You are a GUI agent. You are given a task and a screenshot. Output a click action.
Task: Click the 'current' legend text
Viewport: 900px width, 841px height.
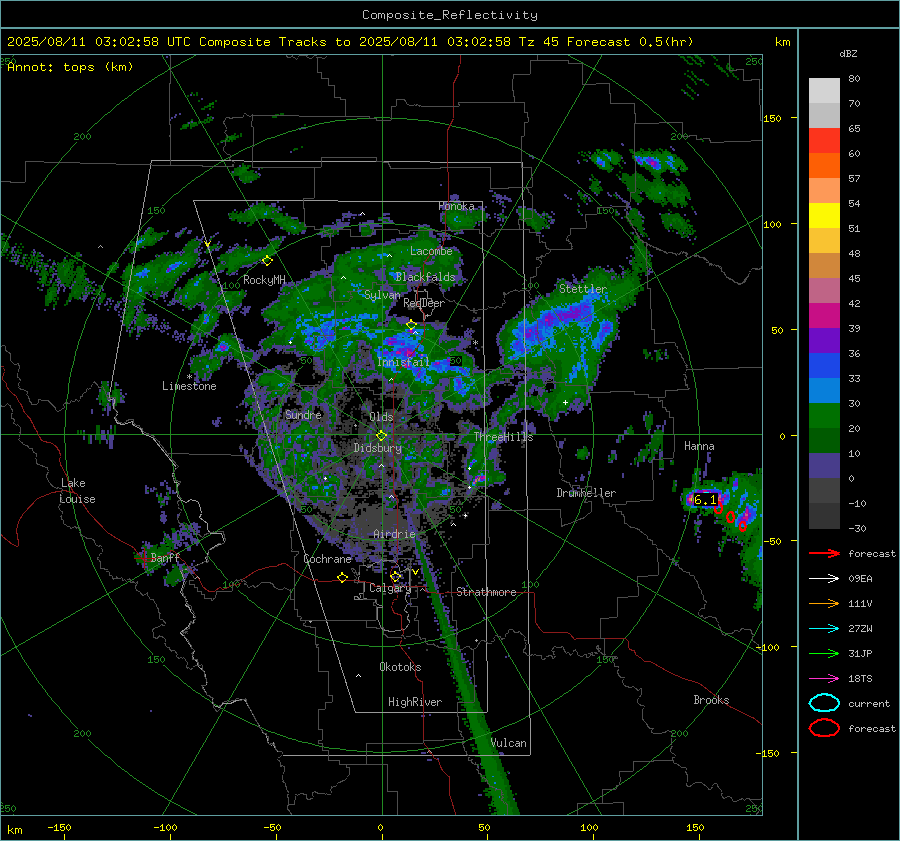click(869, 703)
